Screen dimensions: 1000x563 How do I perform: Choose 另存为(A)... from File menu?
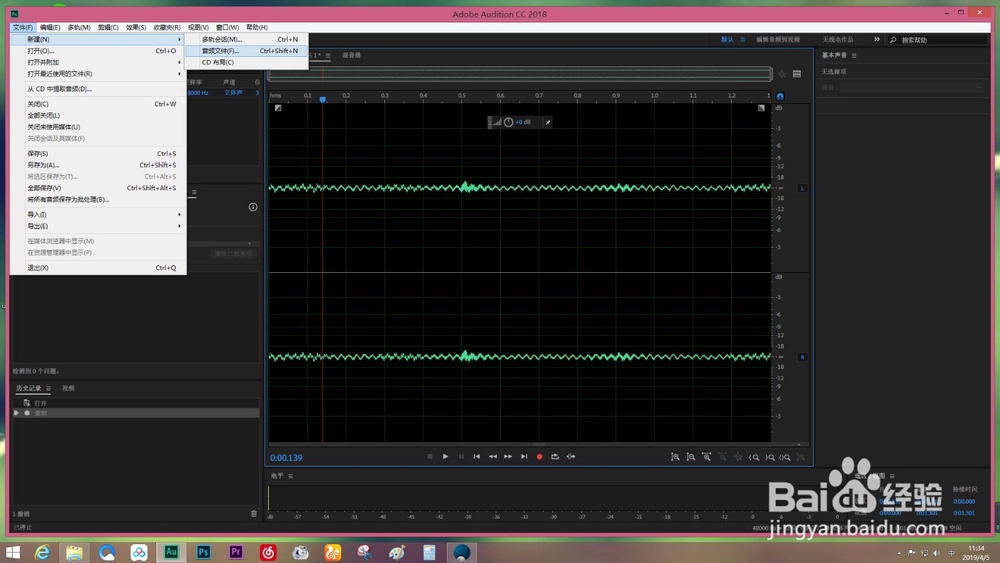pyautogui.click(x=98, y=165)
